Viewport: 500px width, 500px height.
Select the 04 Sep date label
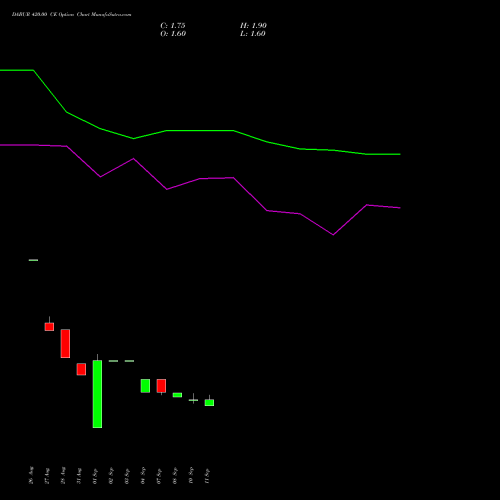(x=143, y=476)
